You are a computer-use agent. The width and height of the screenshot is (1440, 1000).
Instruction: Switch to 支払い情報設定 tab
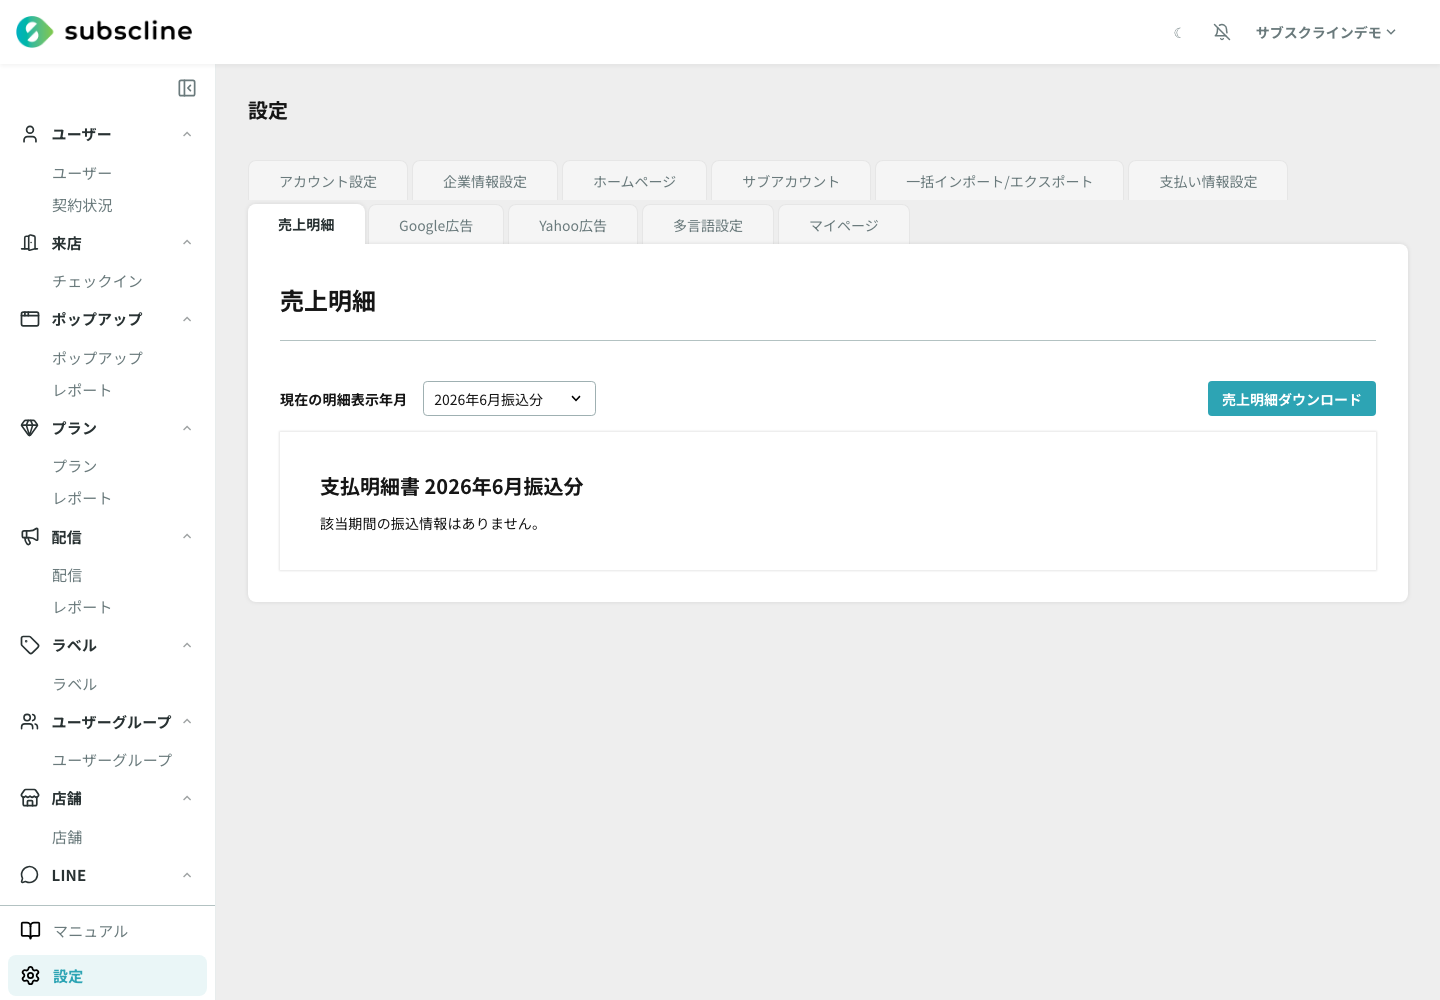1208,181
